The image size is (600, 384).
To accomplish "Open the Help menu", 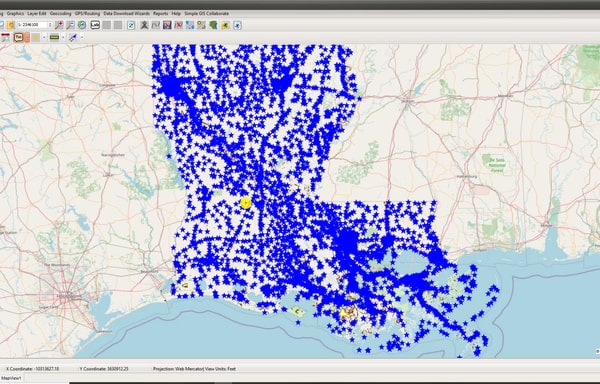I will [x=176, y=13].
